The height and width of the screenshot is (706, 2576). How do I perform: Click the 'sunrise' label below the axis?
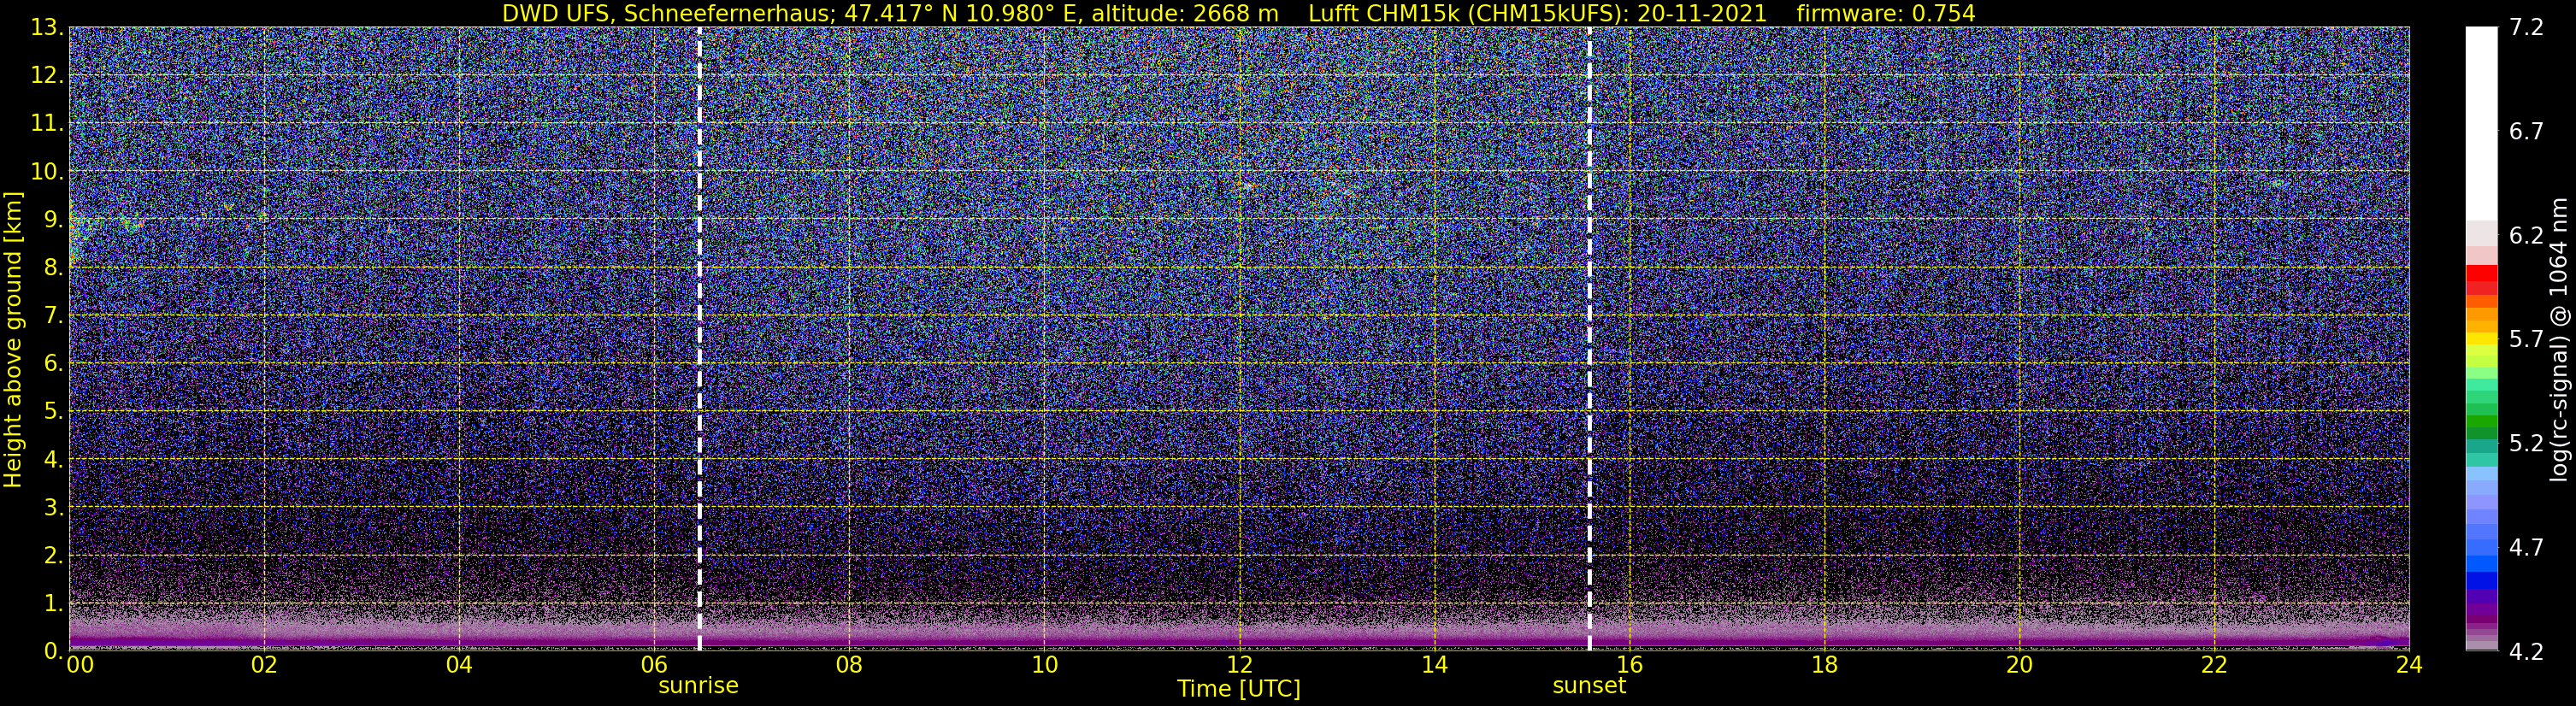coord(698,685)
